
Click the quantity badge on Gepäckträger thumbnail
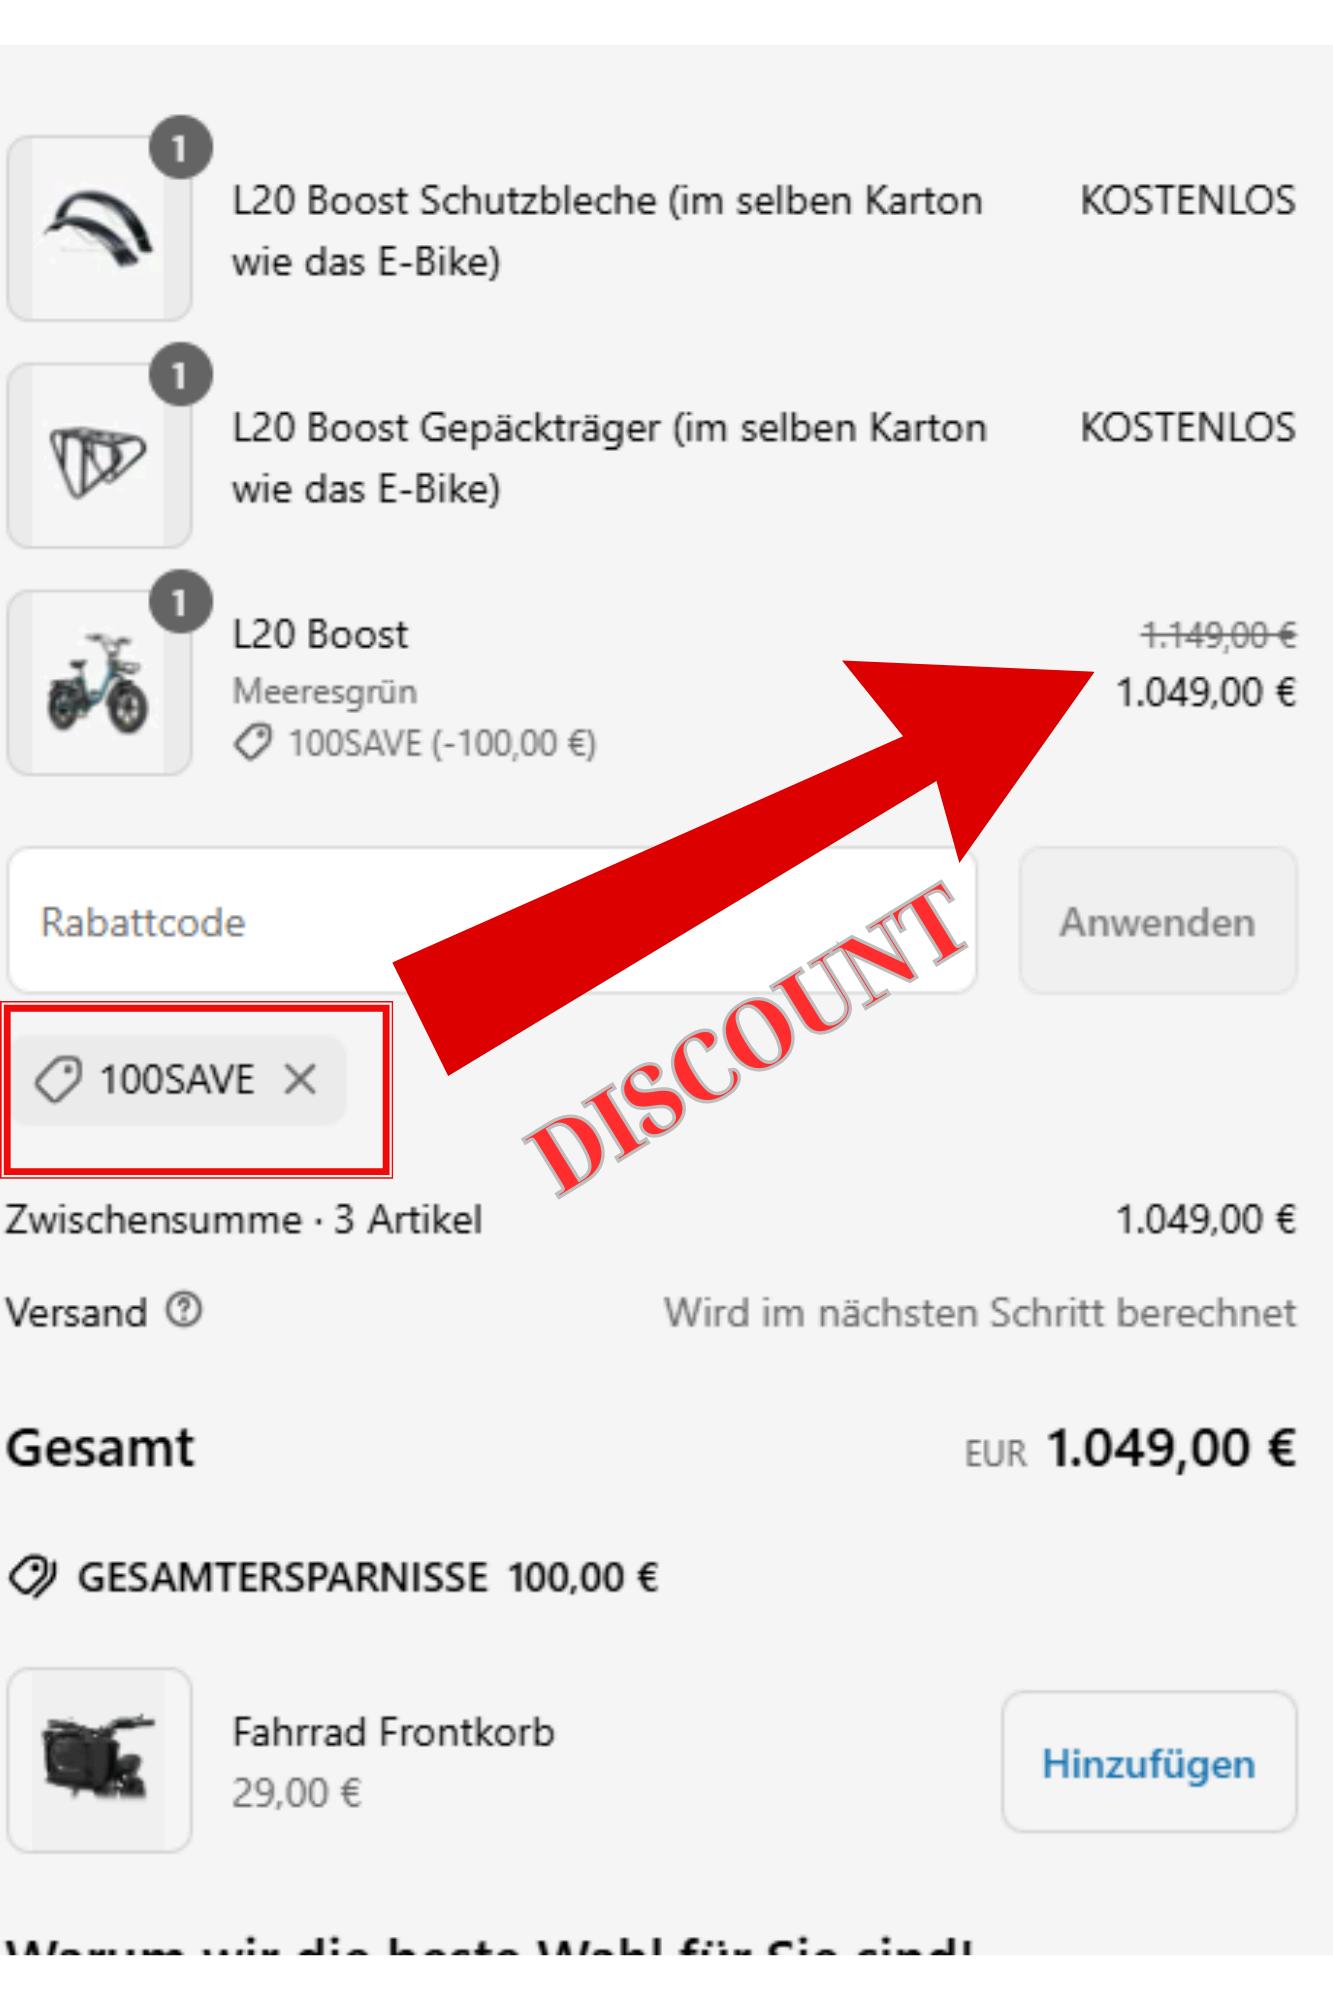click(181, 375)
